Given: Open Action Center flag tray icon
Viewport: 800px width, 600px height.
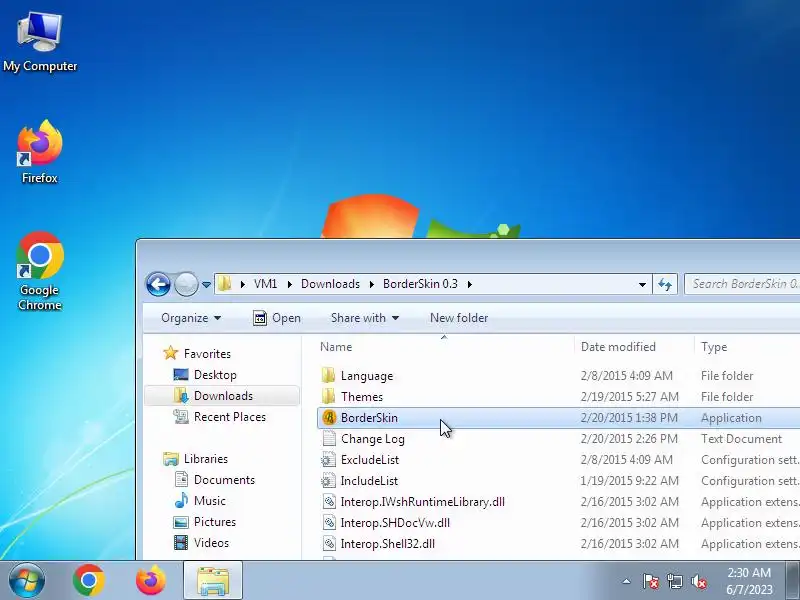Looking at the screenshot, I should [x=651, y=581].
